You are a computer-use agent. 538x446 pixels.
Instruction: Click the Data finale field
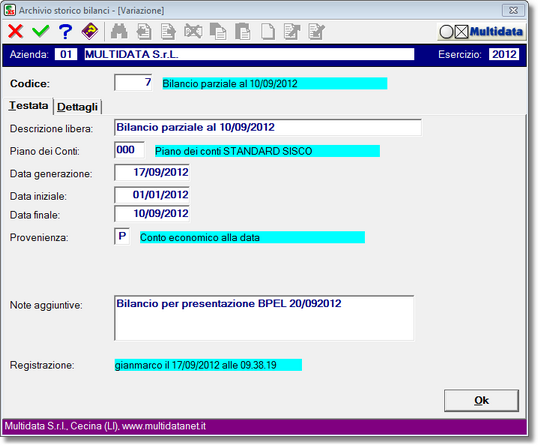click(152, 214)
